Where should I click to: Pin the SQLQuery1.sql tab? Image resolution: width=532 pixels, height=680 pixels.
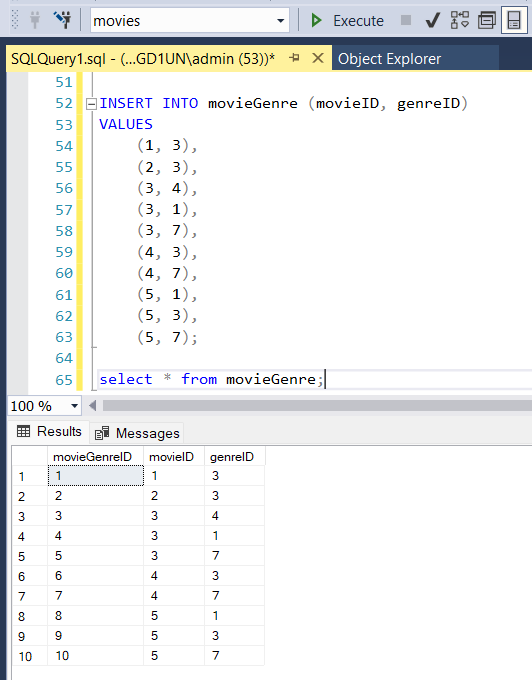point(294,58)
